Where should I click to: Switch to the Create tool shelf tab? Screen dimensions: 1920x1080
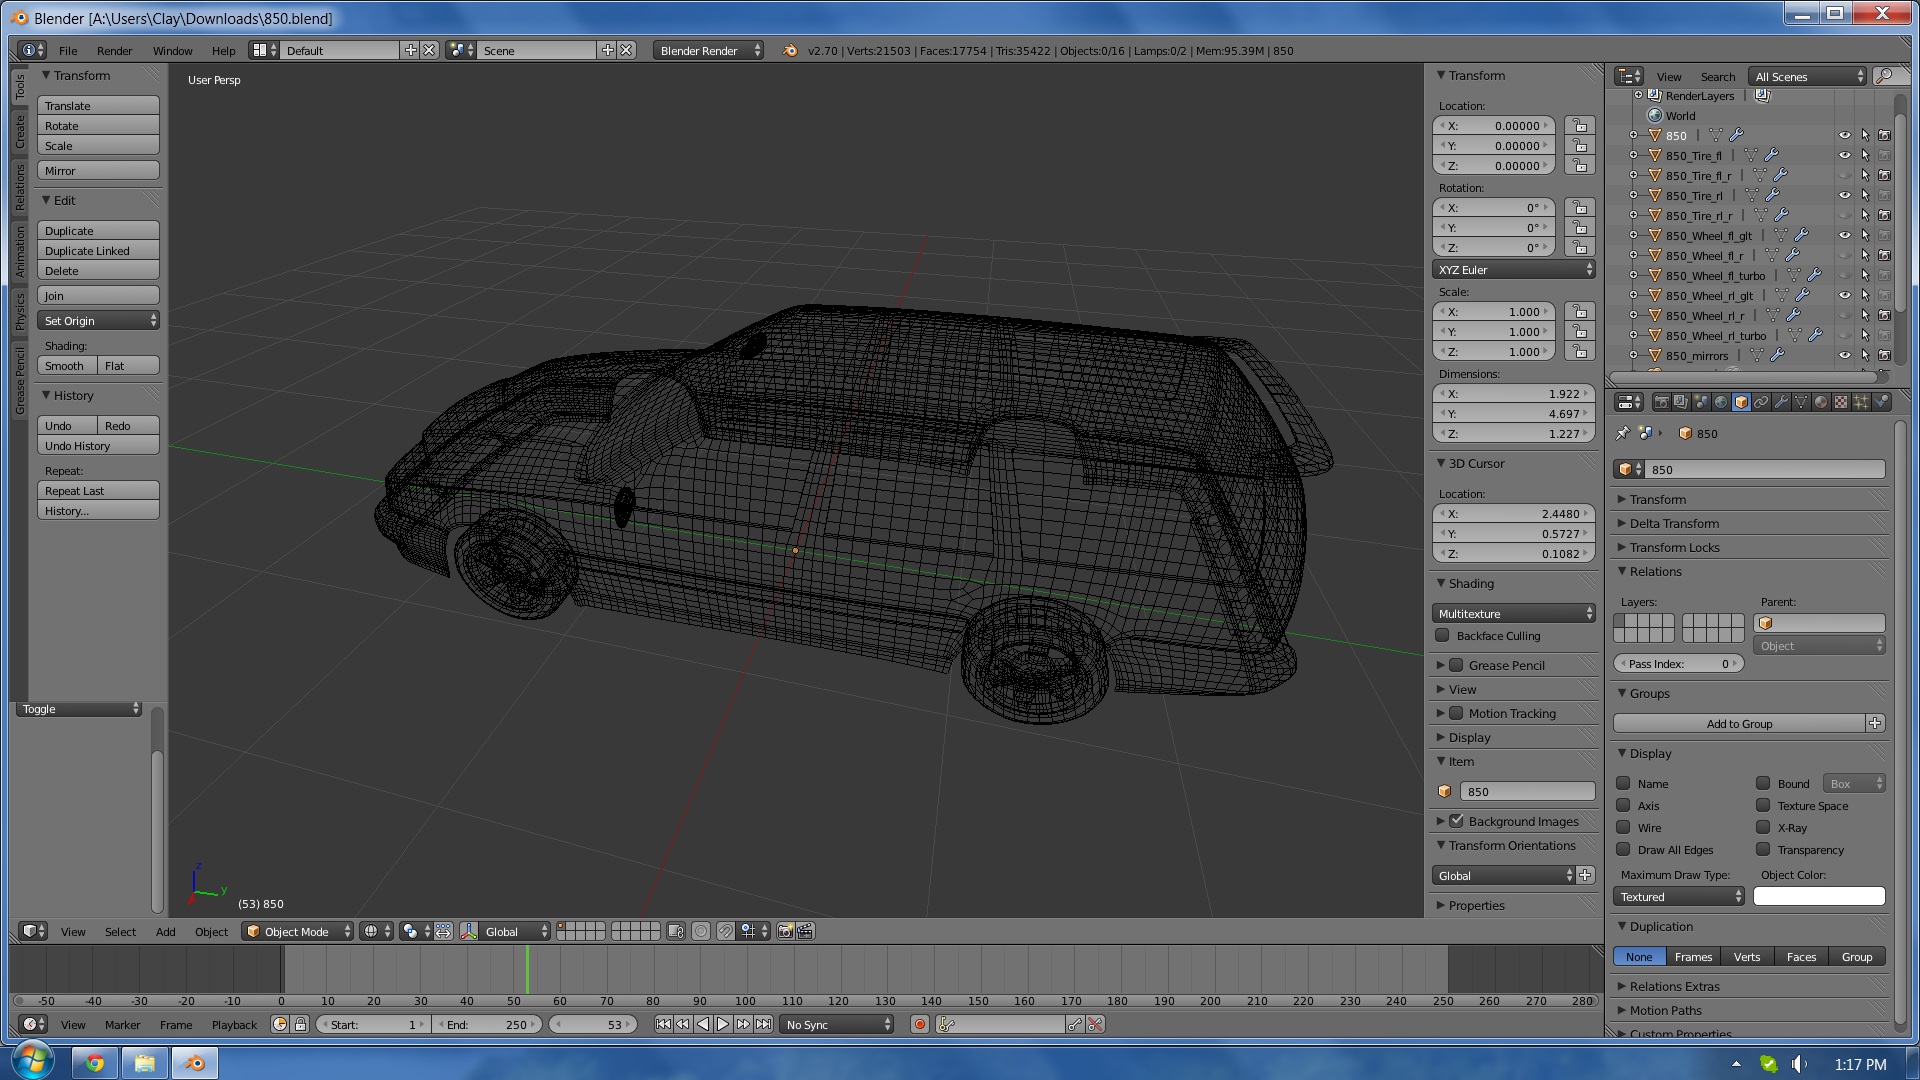tap(19, 132)
